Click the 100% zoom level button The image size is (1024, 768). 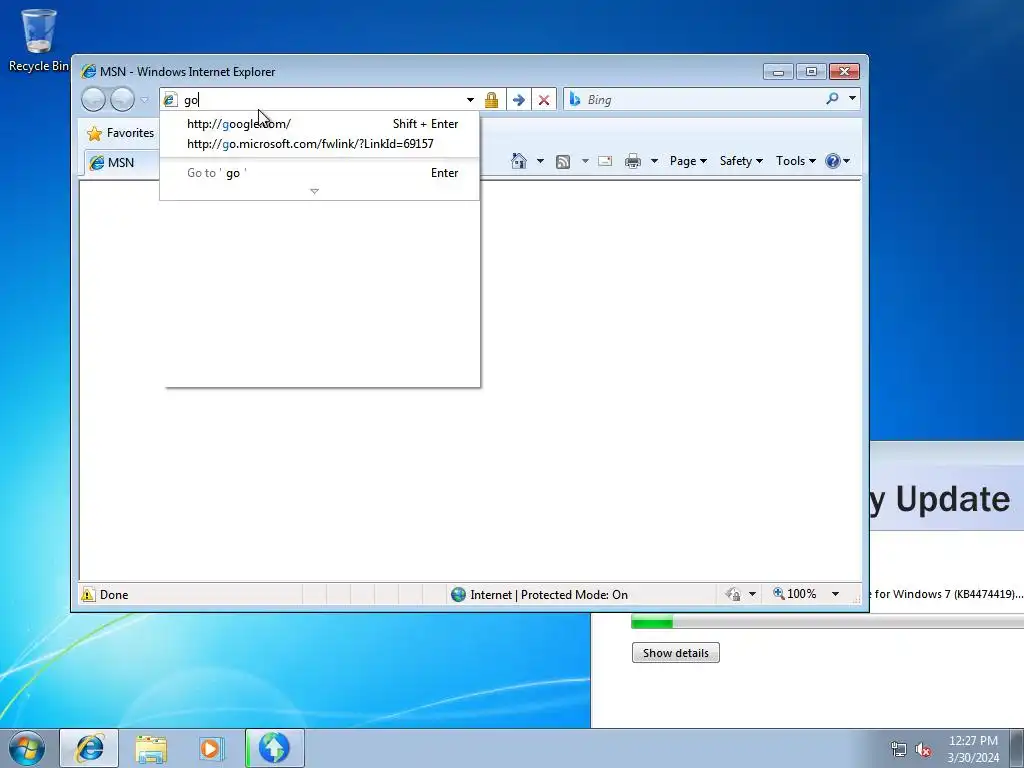(795, 594)
